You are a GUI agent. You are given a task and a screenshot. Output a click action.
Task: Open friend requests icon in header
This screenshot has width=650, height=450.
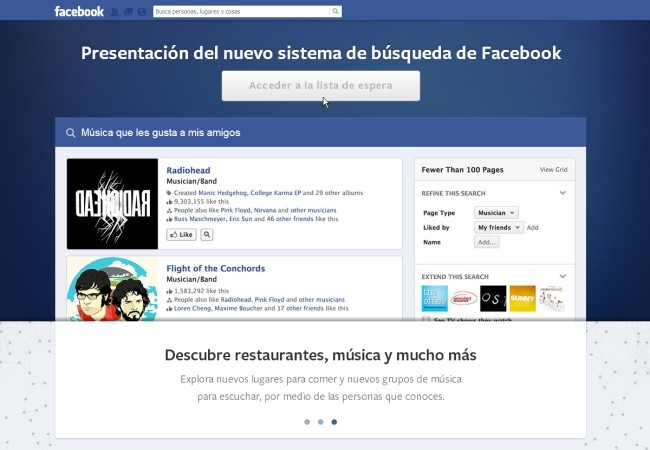point(115,12)
